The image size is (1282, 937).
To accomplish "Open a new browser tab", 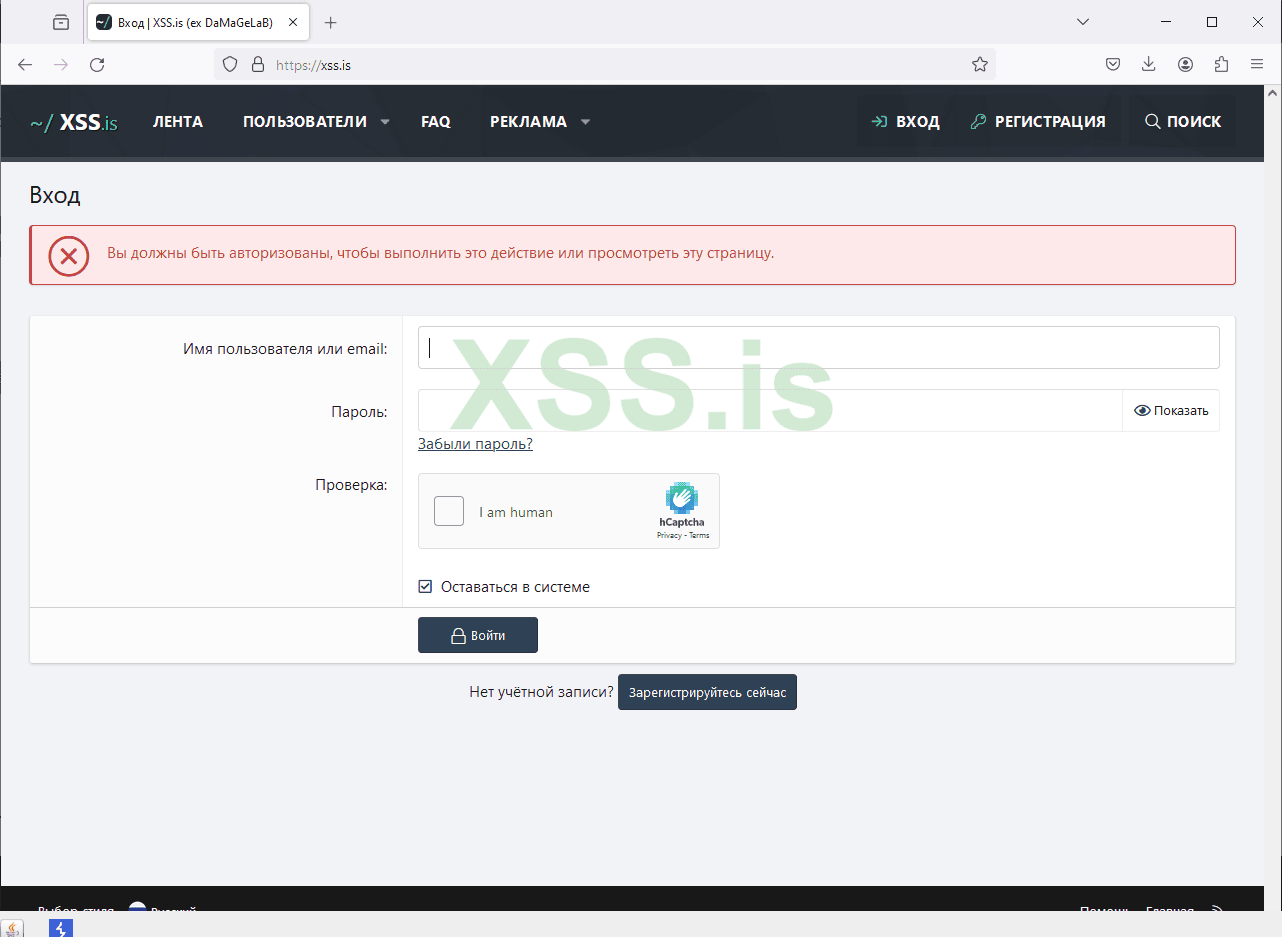I will (x=331, y=22).
